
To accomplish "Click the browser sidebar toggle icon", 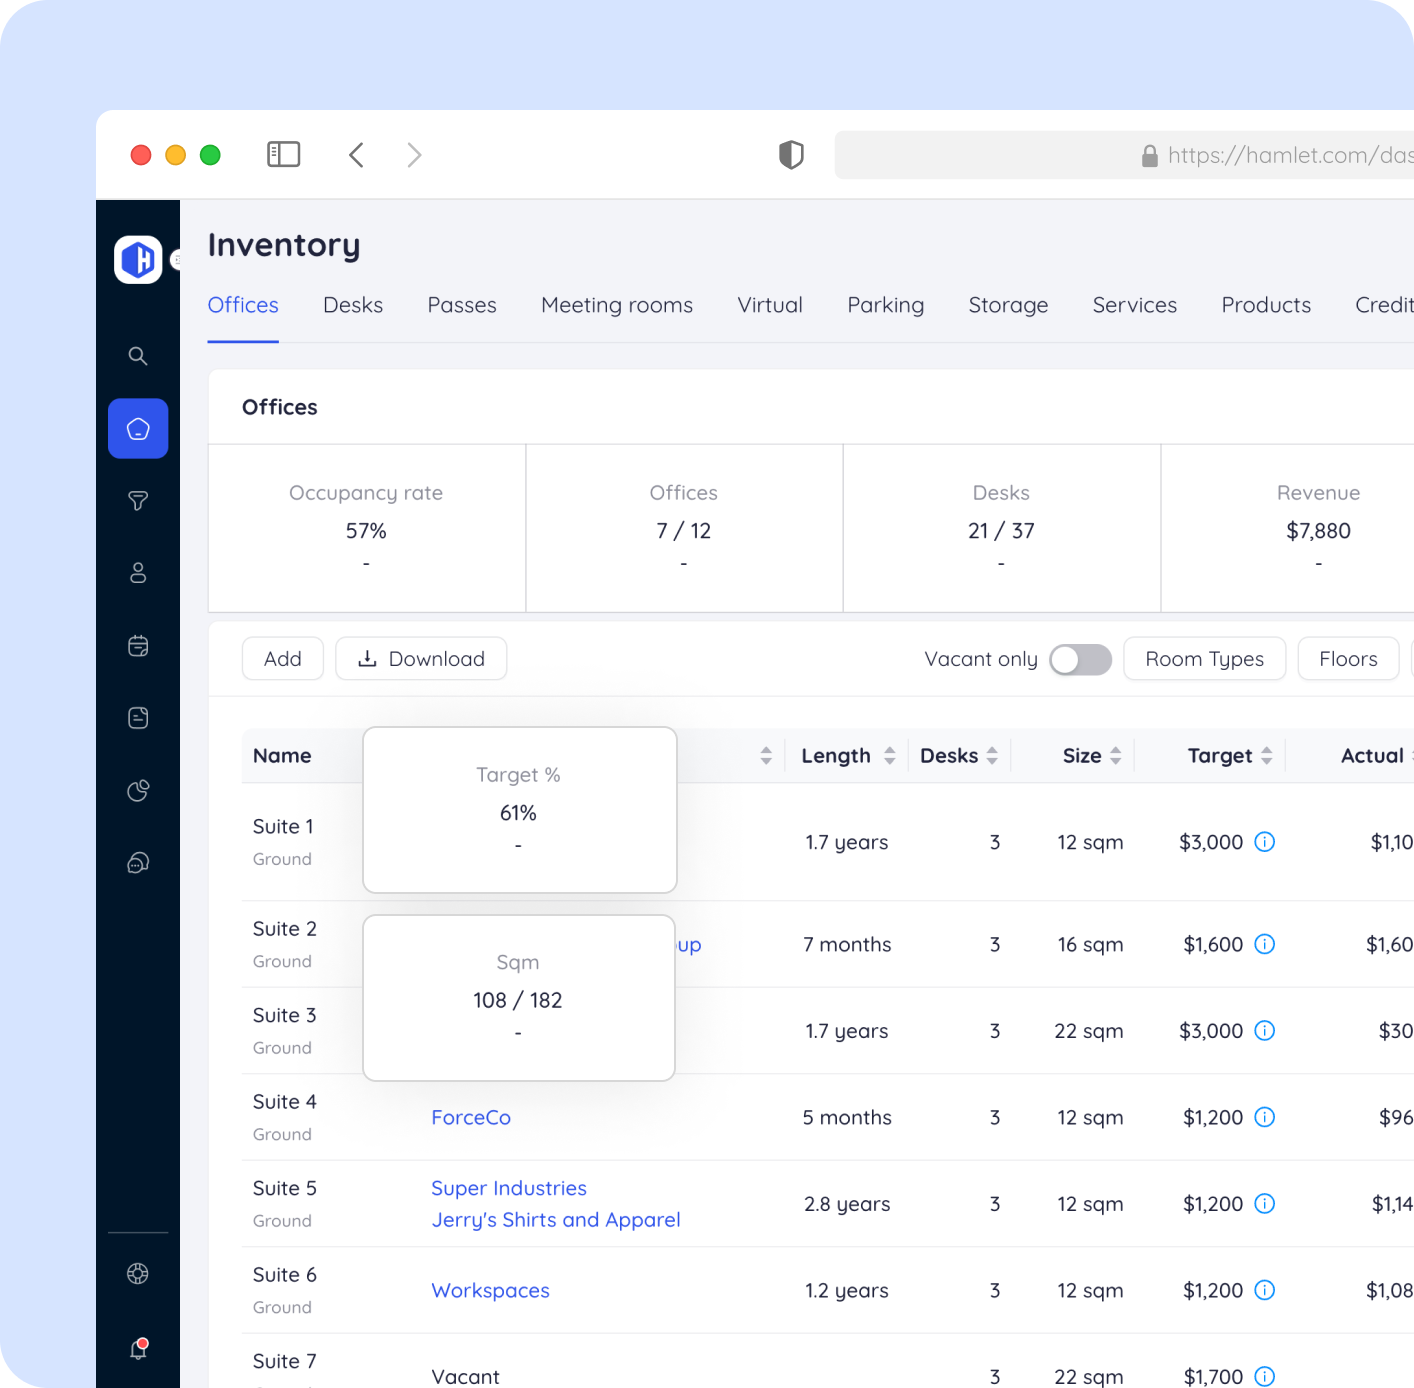I will pyautogui.click(x=284, y=154).
